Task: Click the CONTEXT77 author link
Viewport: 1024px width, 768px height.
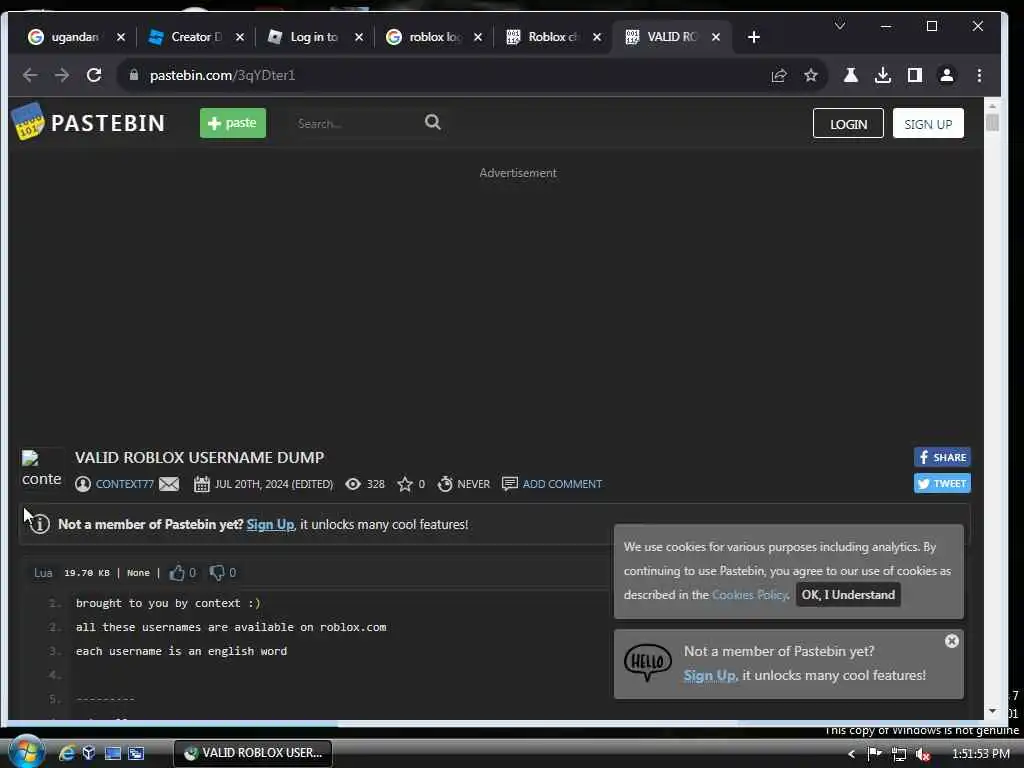Action: pyautogui.click(x=125, y=484)
